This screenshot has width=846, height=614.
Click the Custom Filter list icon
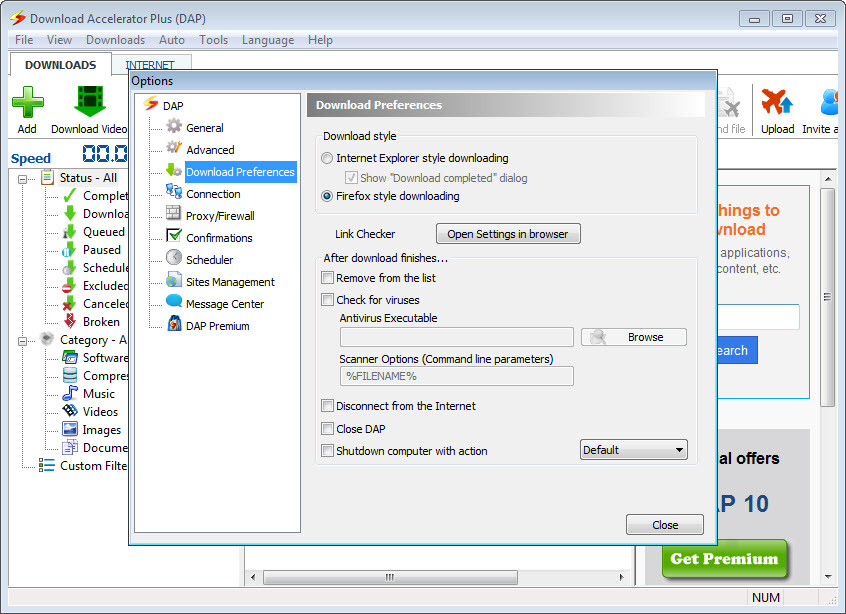click(46, 465)
